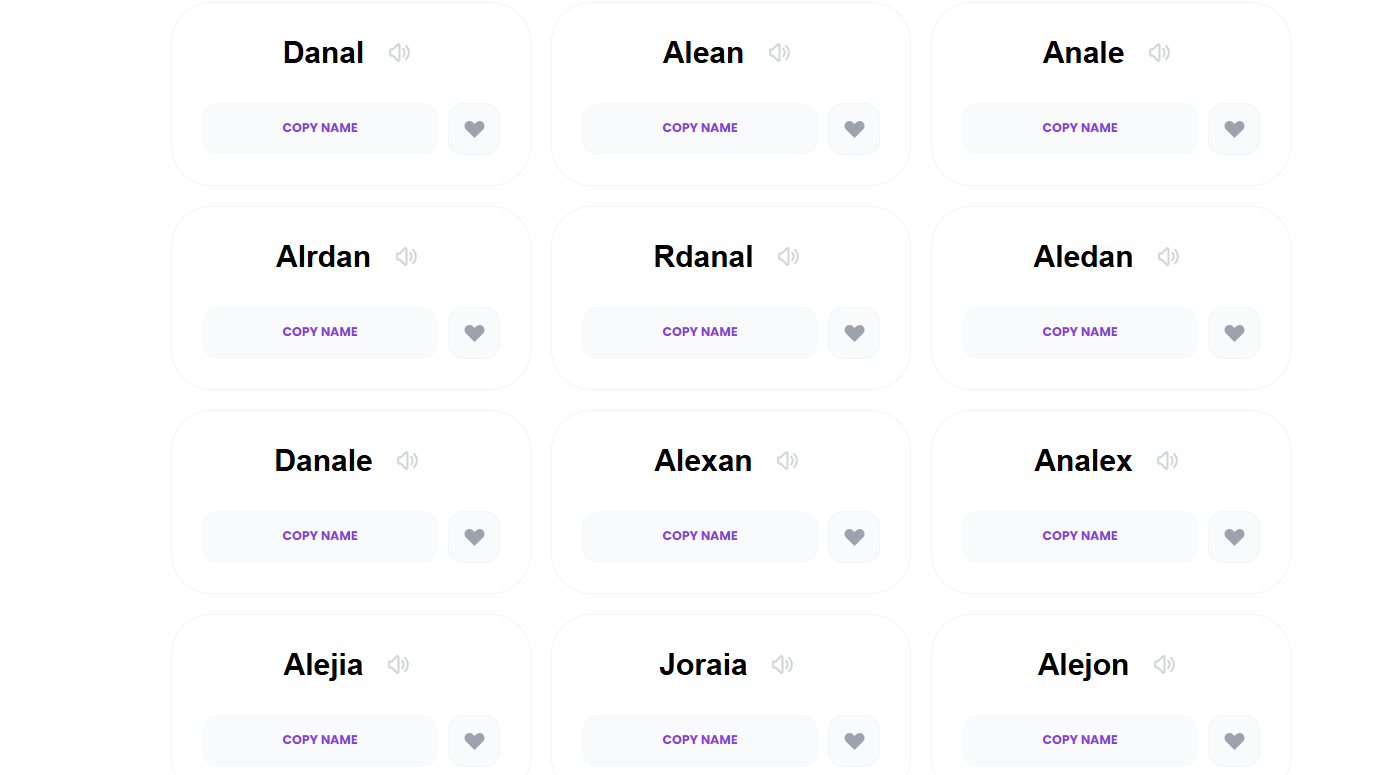Hear the name Danale spoken
The height and width of the screenshot is (775, 1392).
coord(407,460)
